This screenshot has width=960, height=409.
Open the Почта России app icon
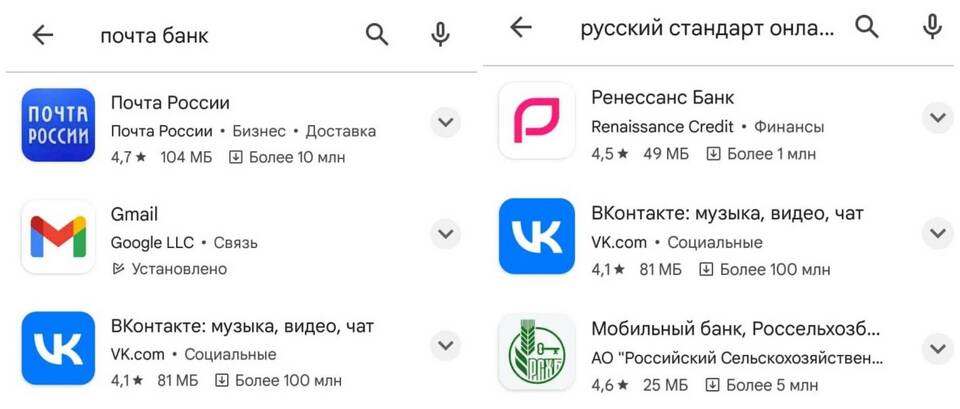pyautogui.click(x=58, y=125)
